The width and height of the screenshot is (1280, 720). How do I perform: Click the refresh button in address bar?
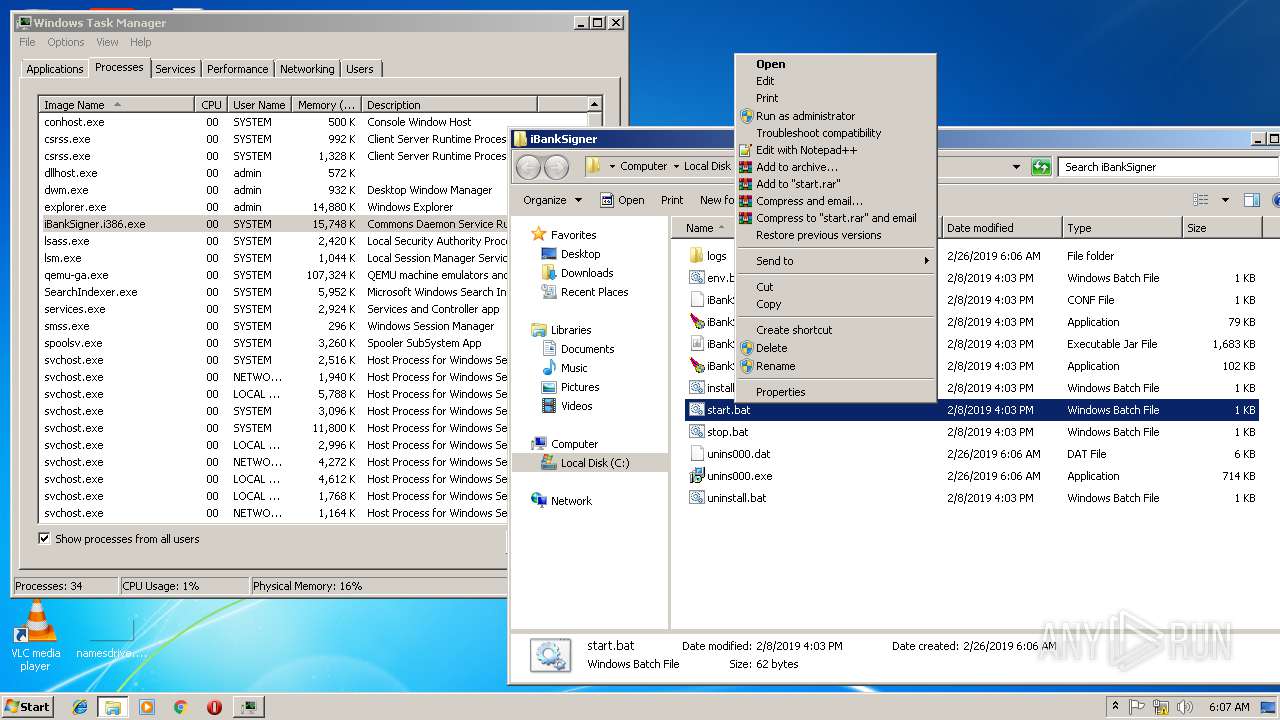pyautogui.click(x=1041, y=167)
